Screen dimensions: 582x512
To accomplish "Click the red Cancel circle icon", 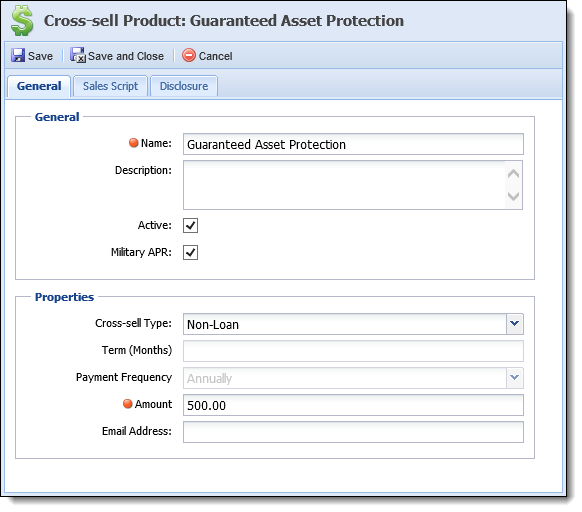I will pos(189,55).
